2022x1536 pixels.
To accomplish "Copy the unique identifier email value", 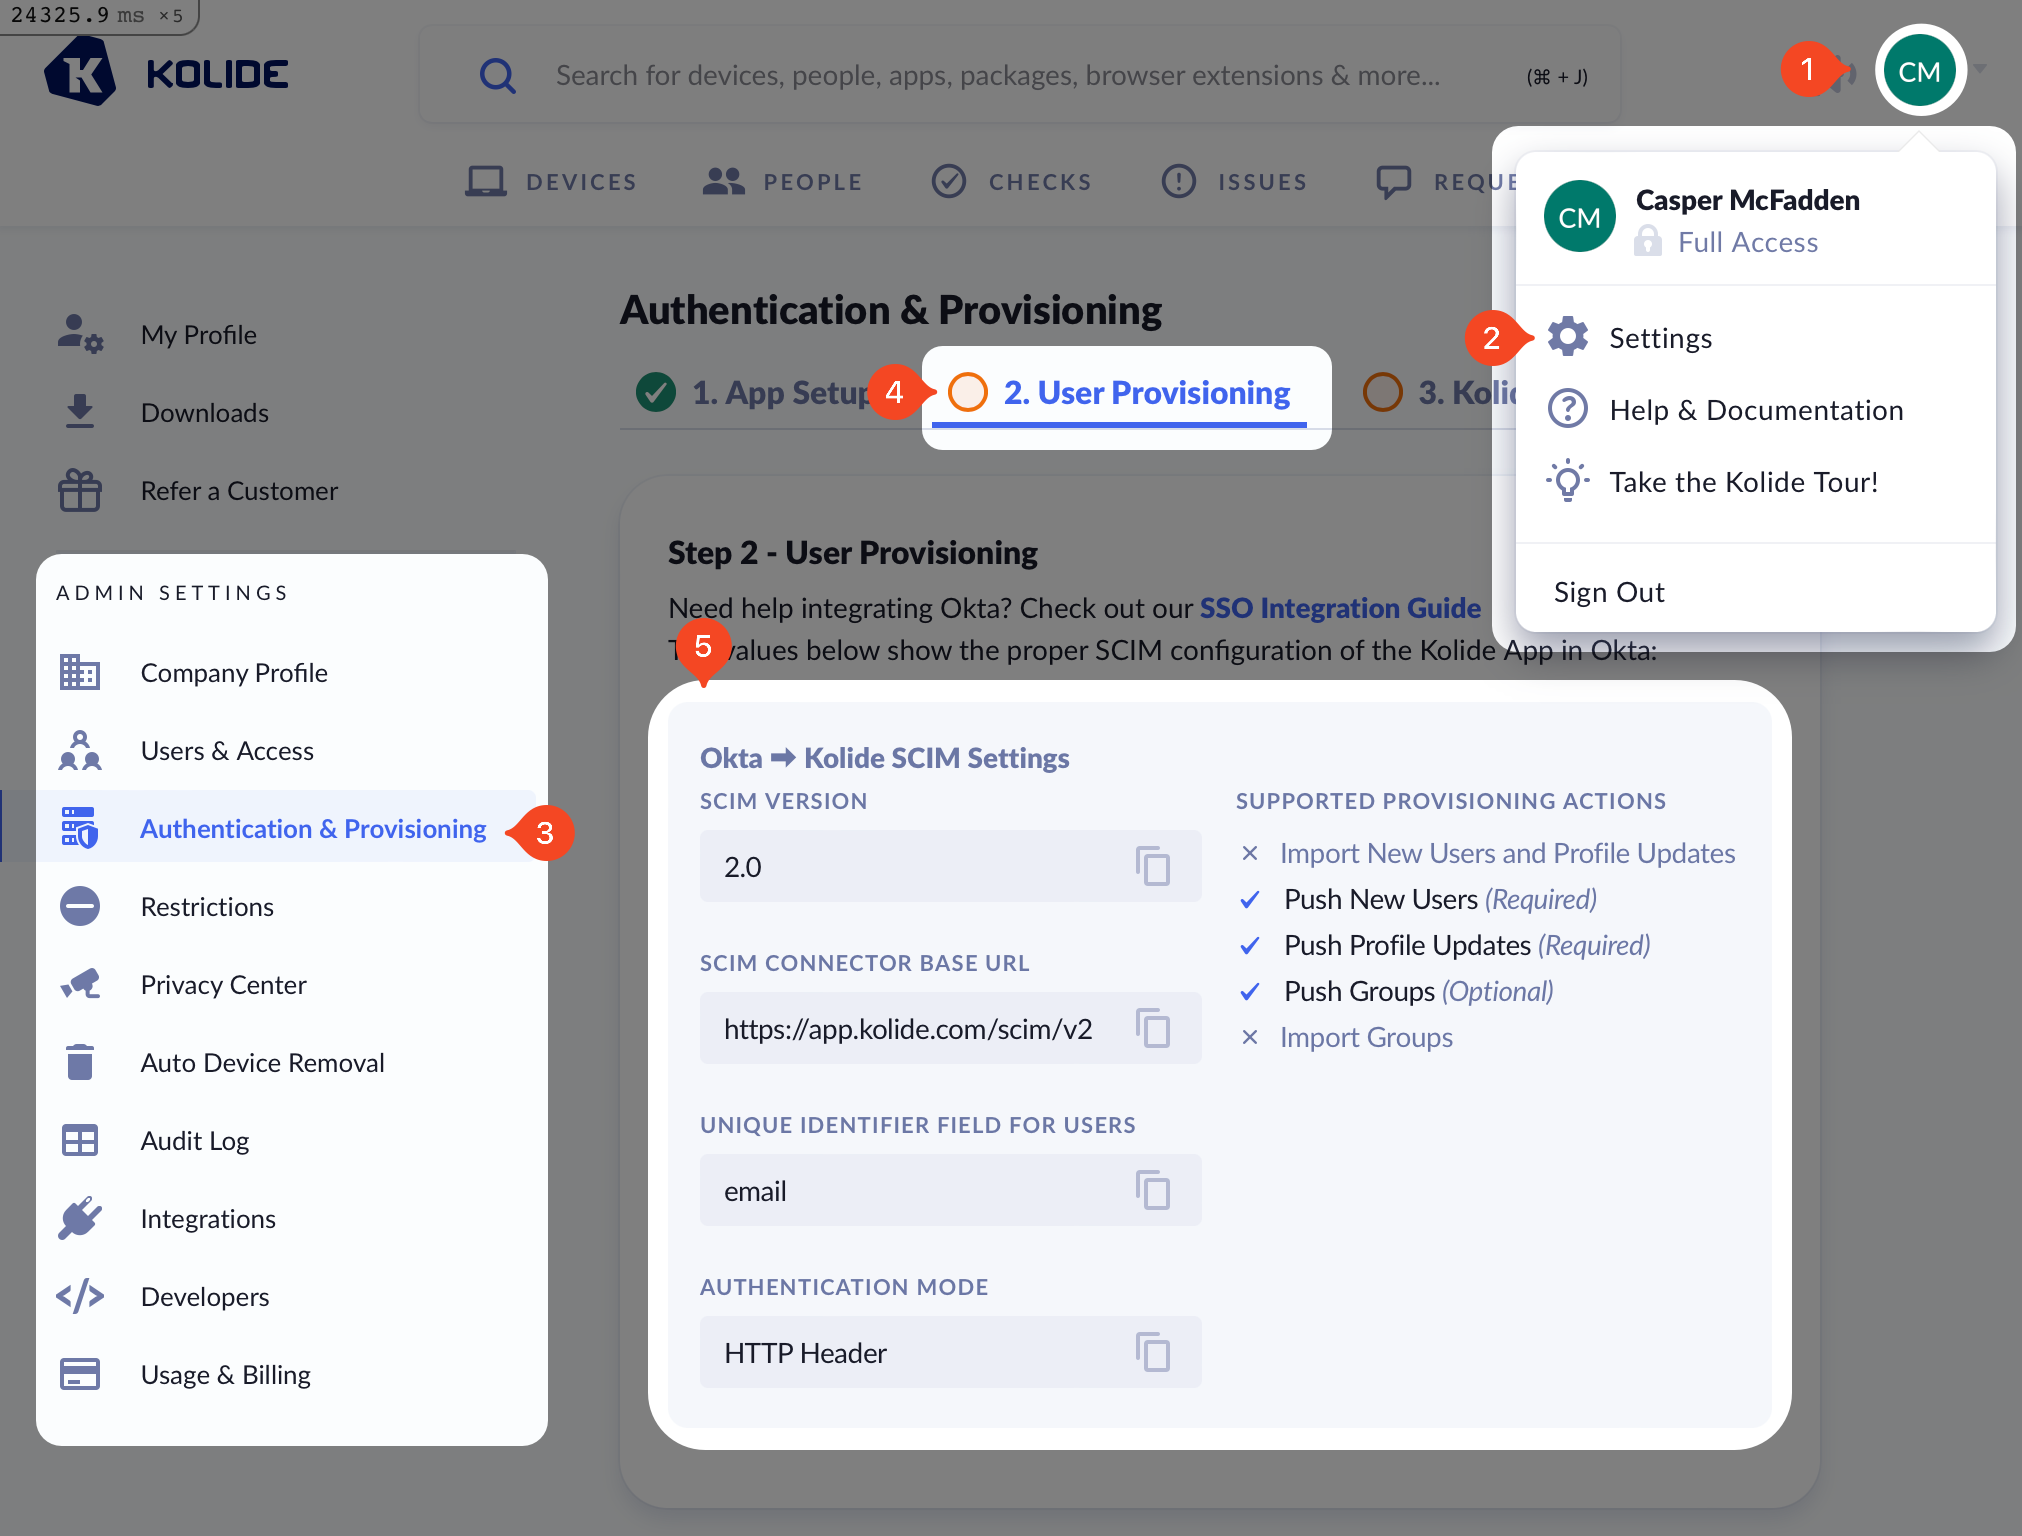I will point(1153,1190).
